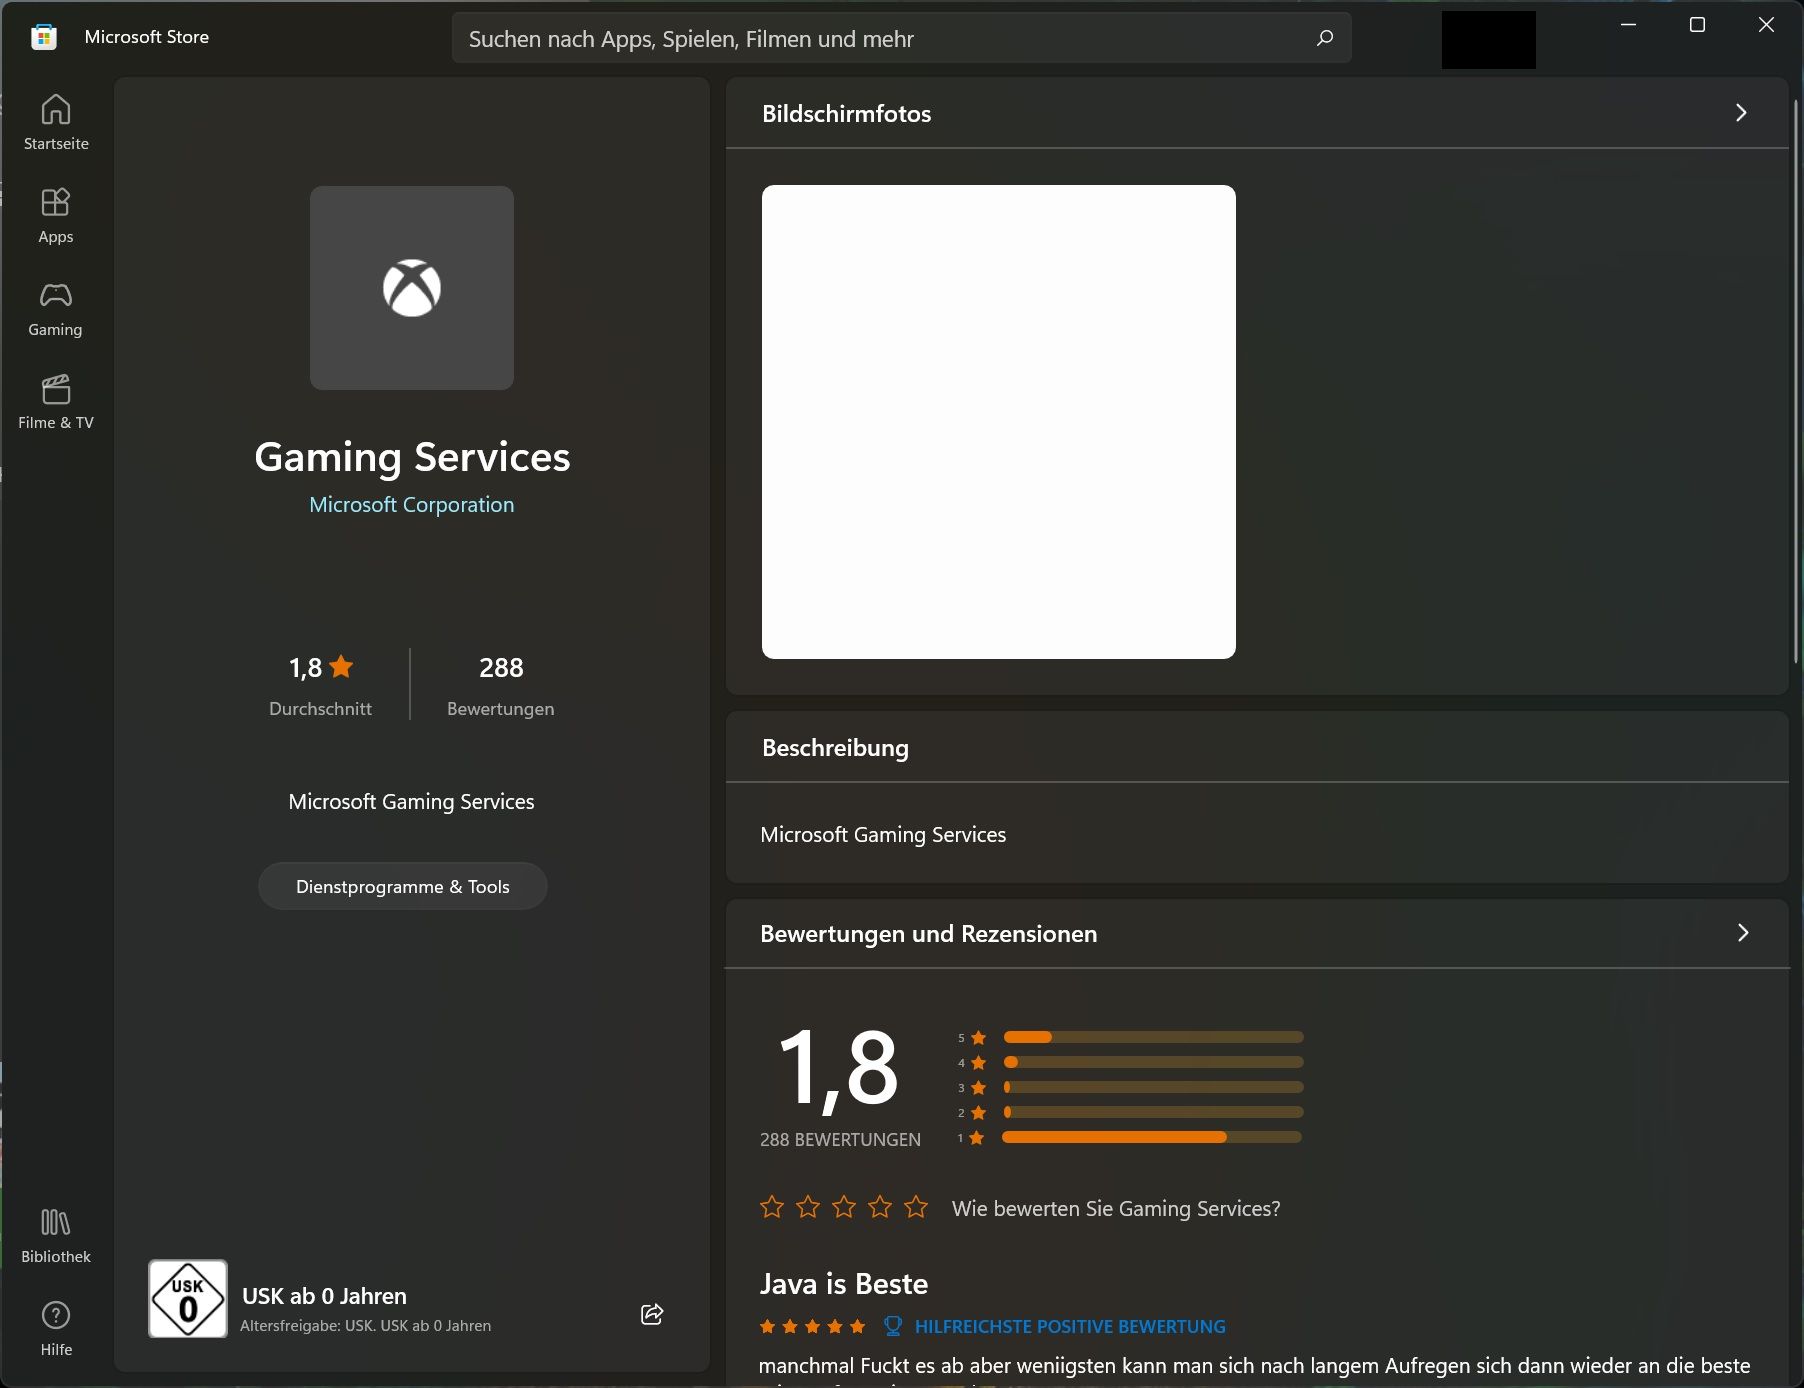Maximize the Microsoft Store window
1804x1388 pixels.
1697,25
